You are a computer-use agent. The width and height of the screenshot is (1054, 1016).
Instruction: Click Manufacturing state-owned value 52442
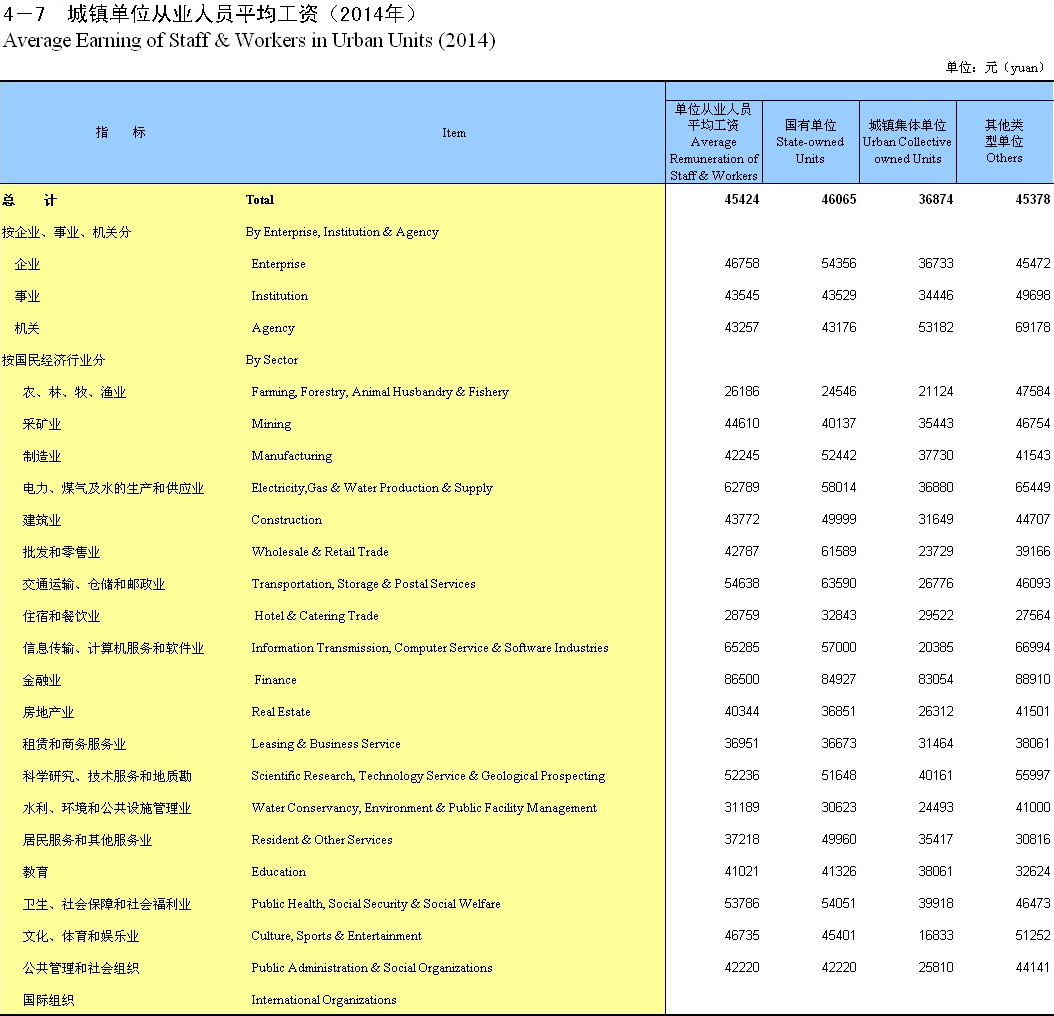(838, 455)
